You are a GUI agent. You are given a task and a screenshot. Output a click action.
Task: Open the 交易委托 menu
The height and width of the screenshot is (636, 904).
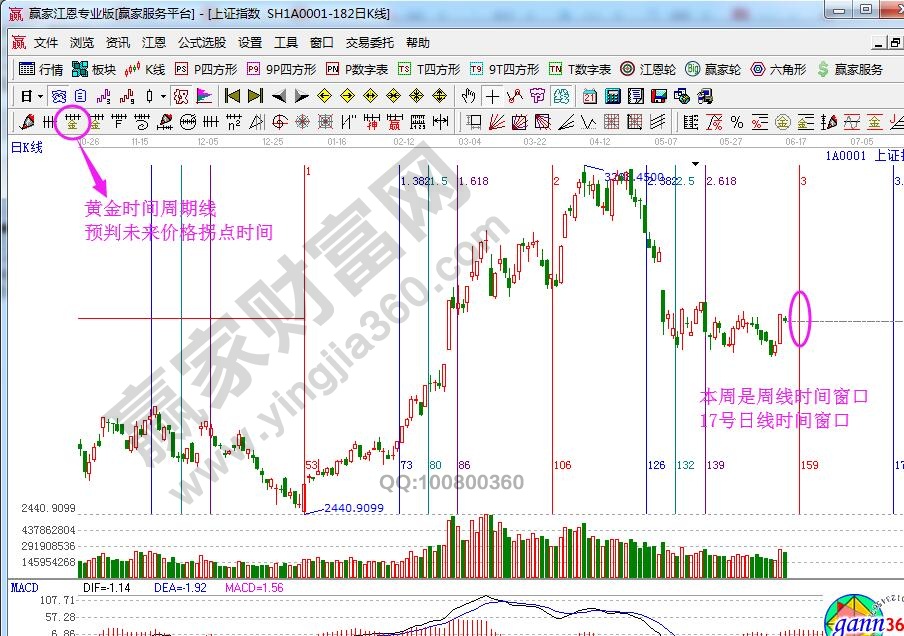pyautogui.click(x=370, y=43)
